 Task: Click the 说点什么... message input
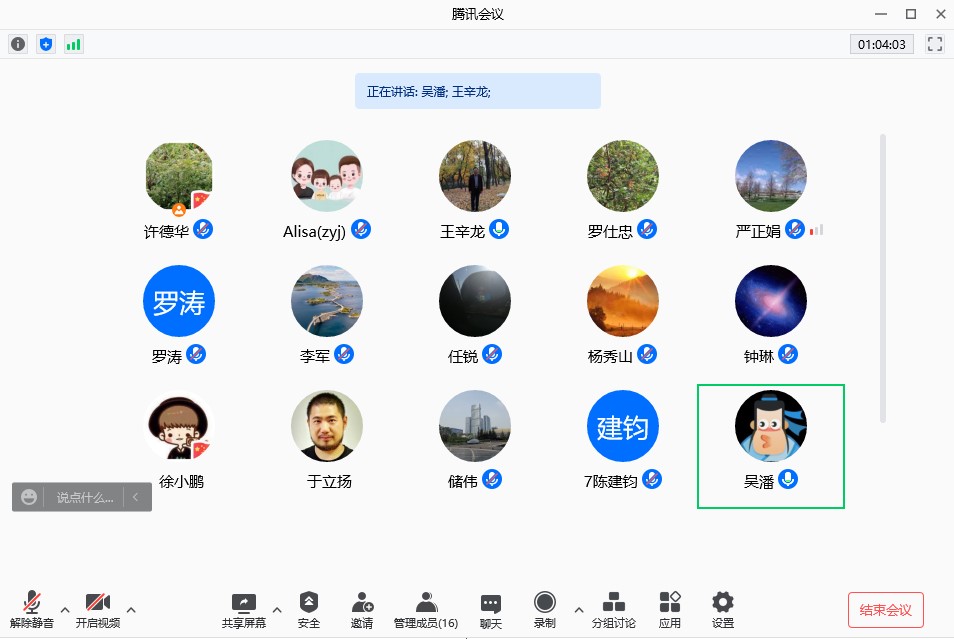(84, 497)
